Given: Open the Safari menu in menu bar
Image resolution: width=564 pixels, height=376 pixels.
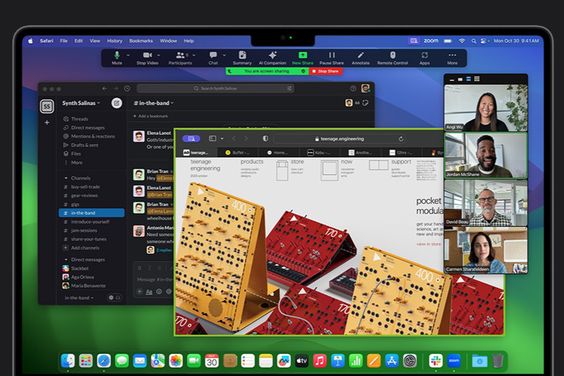Looking at the screenshot, I should pyautogui.click(x=47, y=41).
